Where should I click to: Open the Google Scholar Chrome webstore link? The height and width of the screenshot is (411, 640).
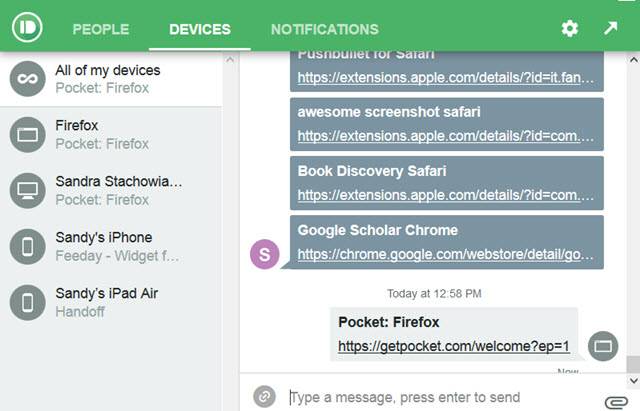446,254
